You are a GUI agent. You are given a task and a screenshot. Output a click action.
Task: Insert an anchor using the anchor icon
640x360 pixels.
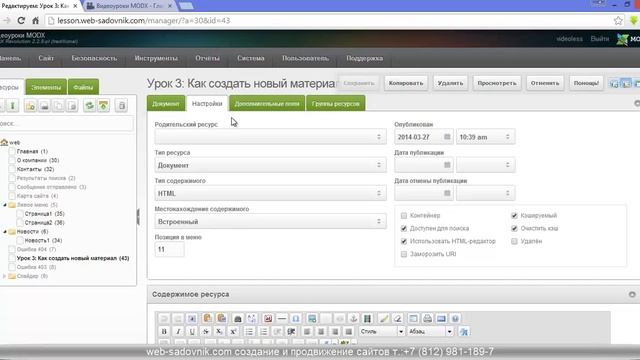tap(353, 318)
